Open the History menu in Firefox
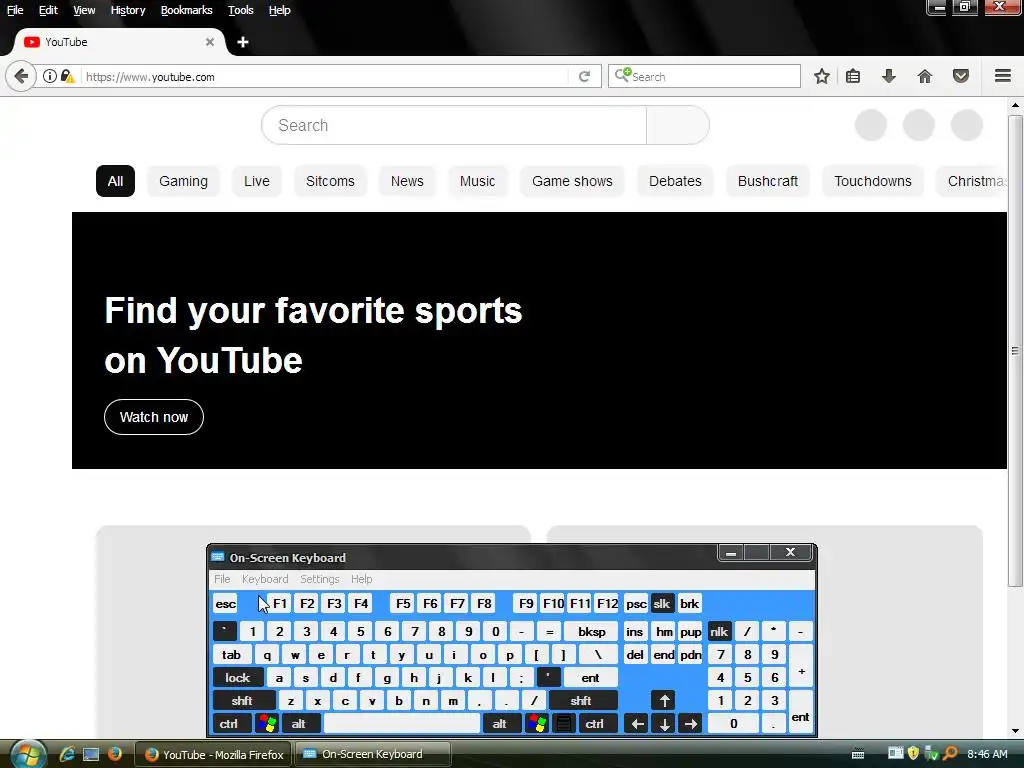The height and width of the screenshot is (768, 1024). 128,10
